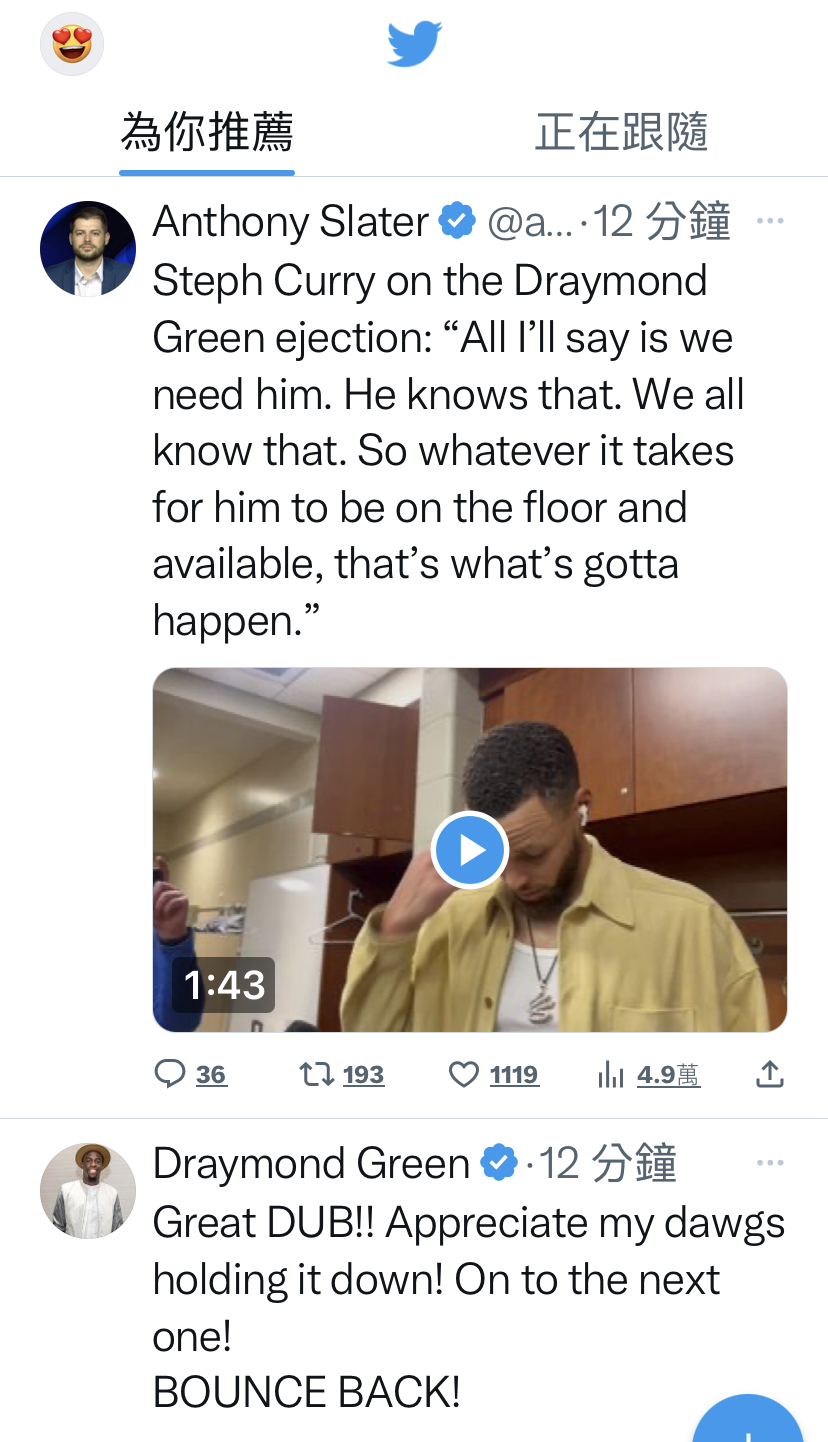
Task: Play the Steph Curry video
Action: coord(469,850)
